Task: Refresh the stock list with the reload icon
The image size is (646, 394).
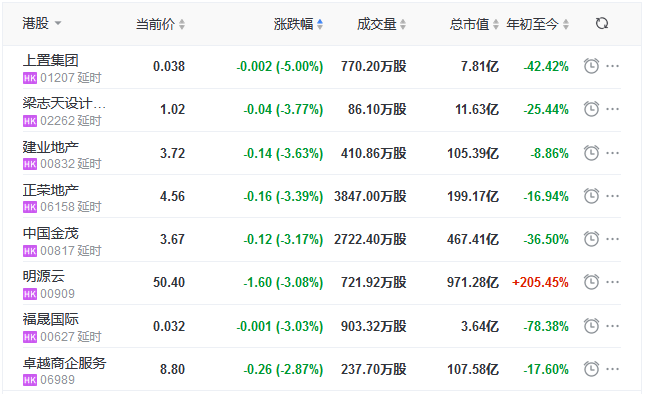Action: 602,23
